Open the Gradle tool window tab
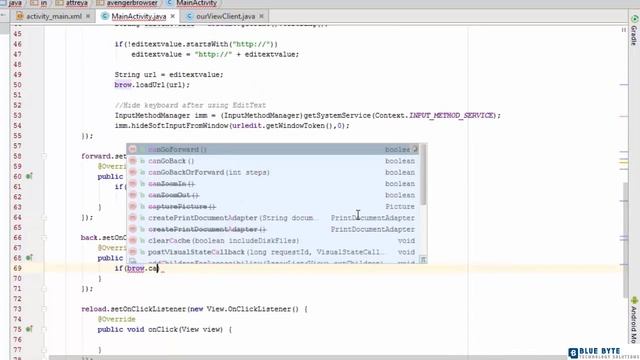Image resolution: width=640 pixels, height=360 pixels. [634, 30]
